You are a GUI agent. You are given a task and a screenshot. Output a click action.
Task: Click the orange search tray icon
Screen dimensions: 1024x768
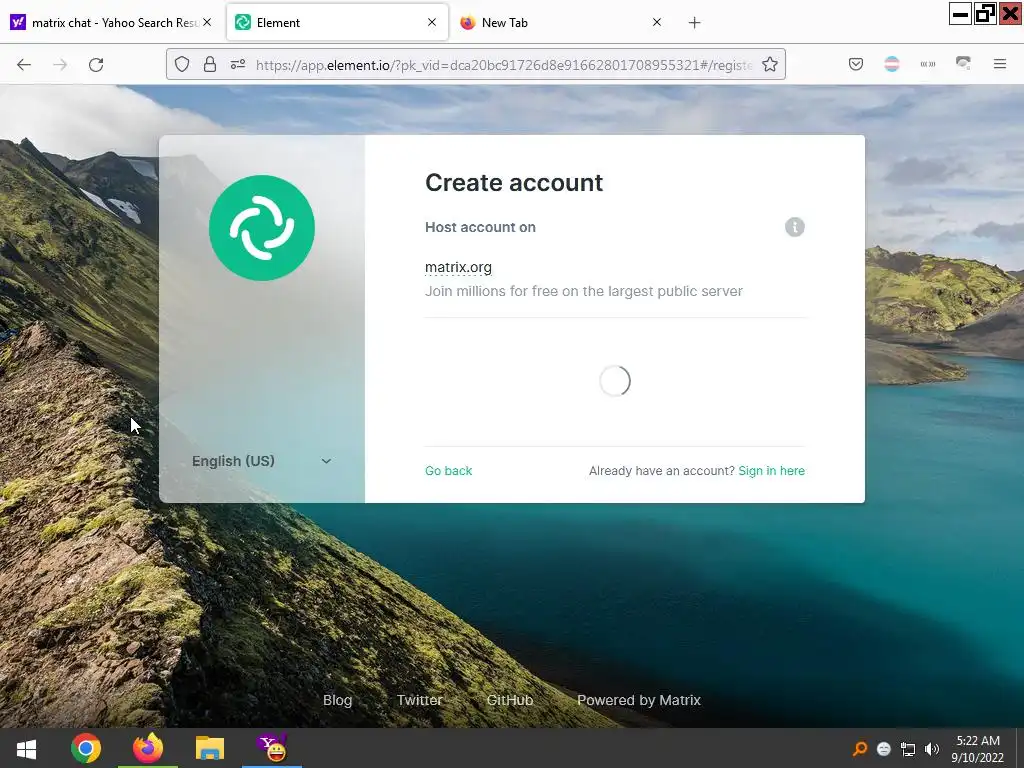[x=859, y=748]
